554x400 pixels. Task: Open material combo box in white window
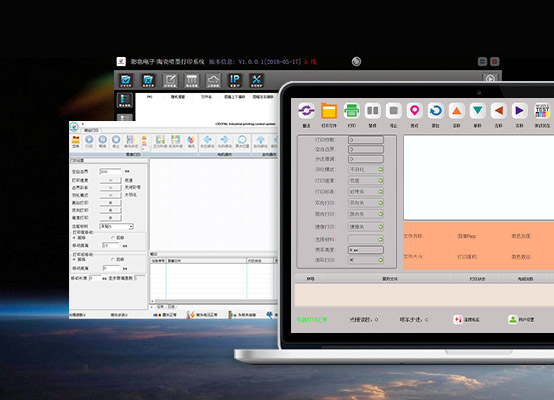[x=117, y=227]
